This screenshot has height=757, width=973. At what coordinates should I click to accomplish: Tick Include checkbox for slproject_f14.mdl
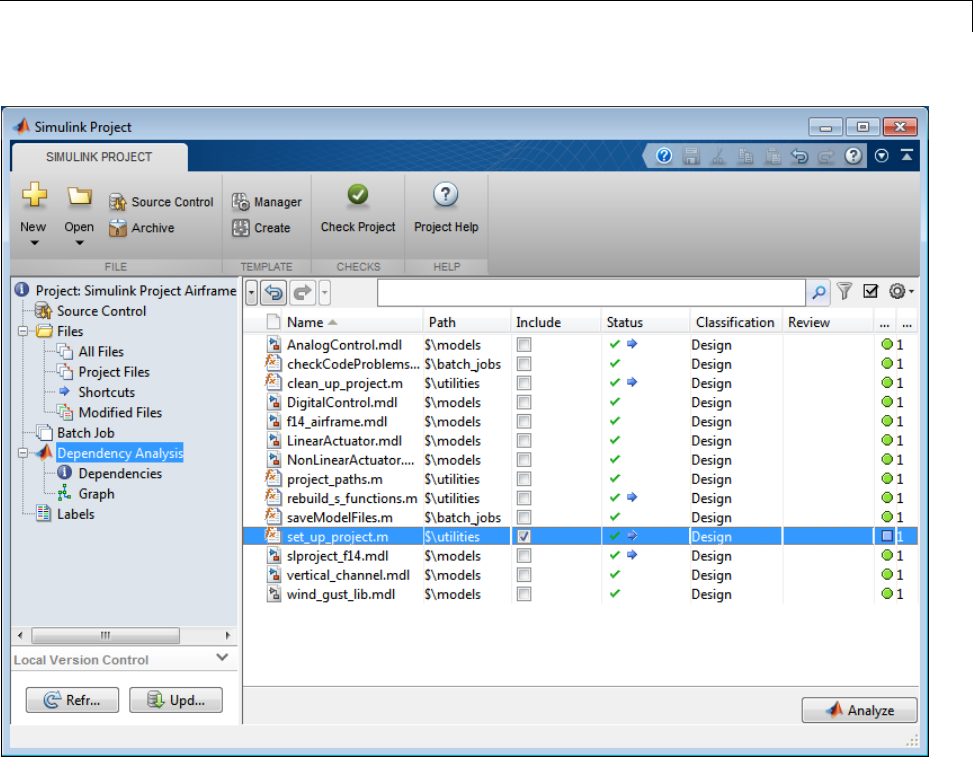524,555
